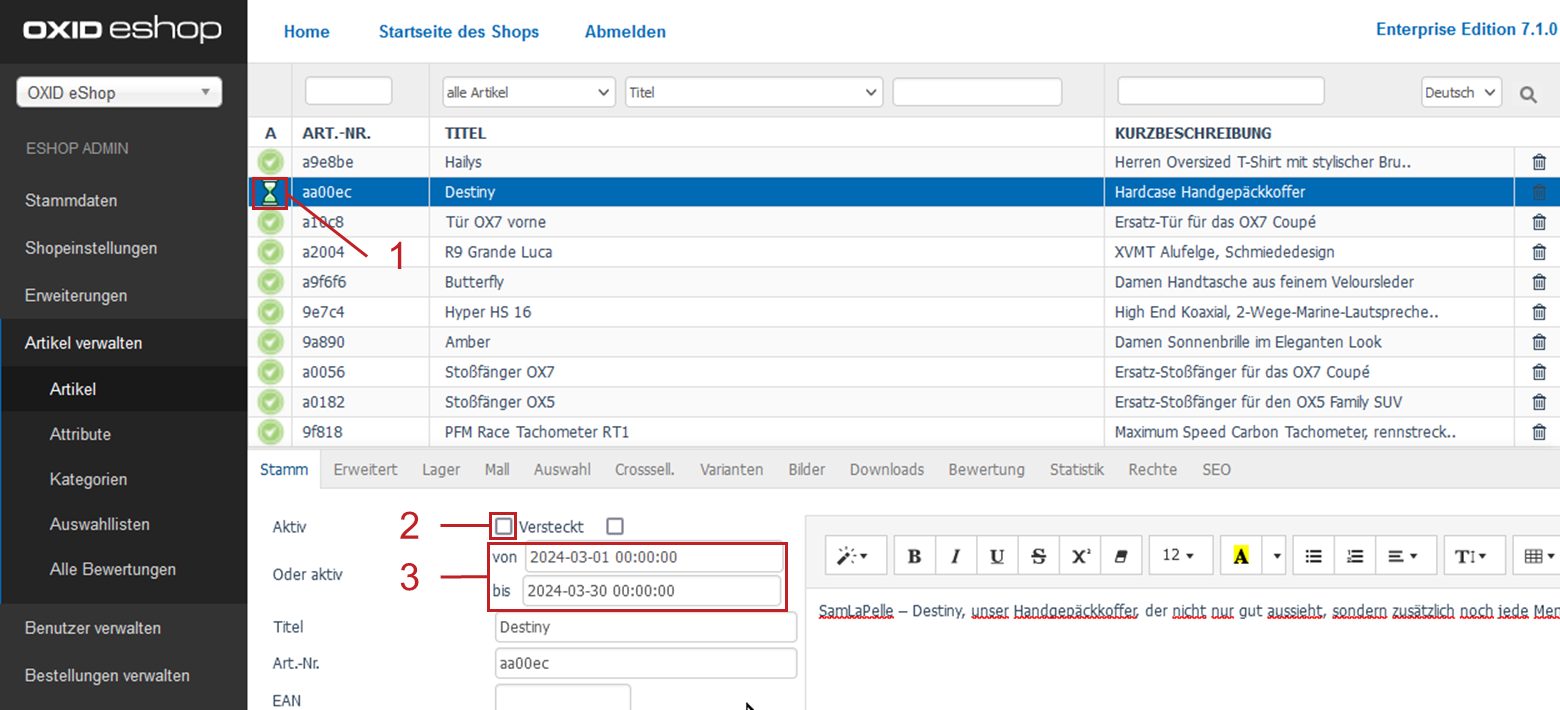The height and width of the screenshot is (710, 1560).
Task: Check the Versteckt checkbox
Action: pos(614,526)
